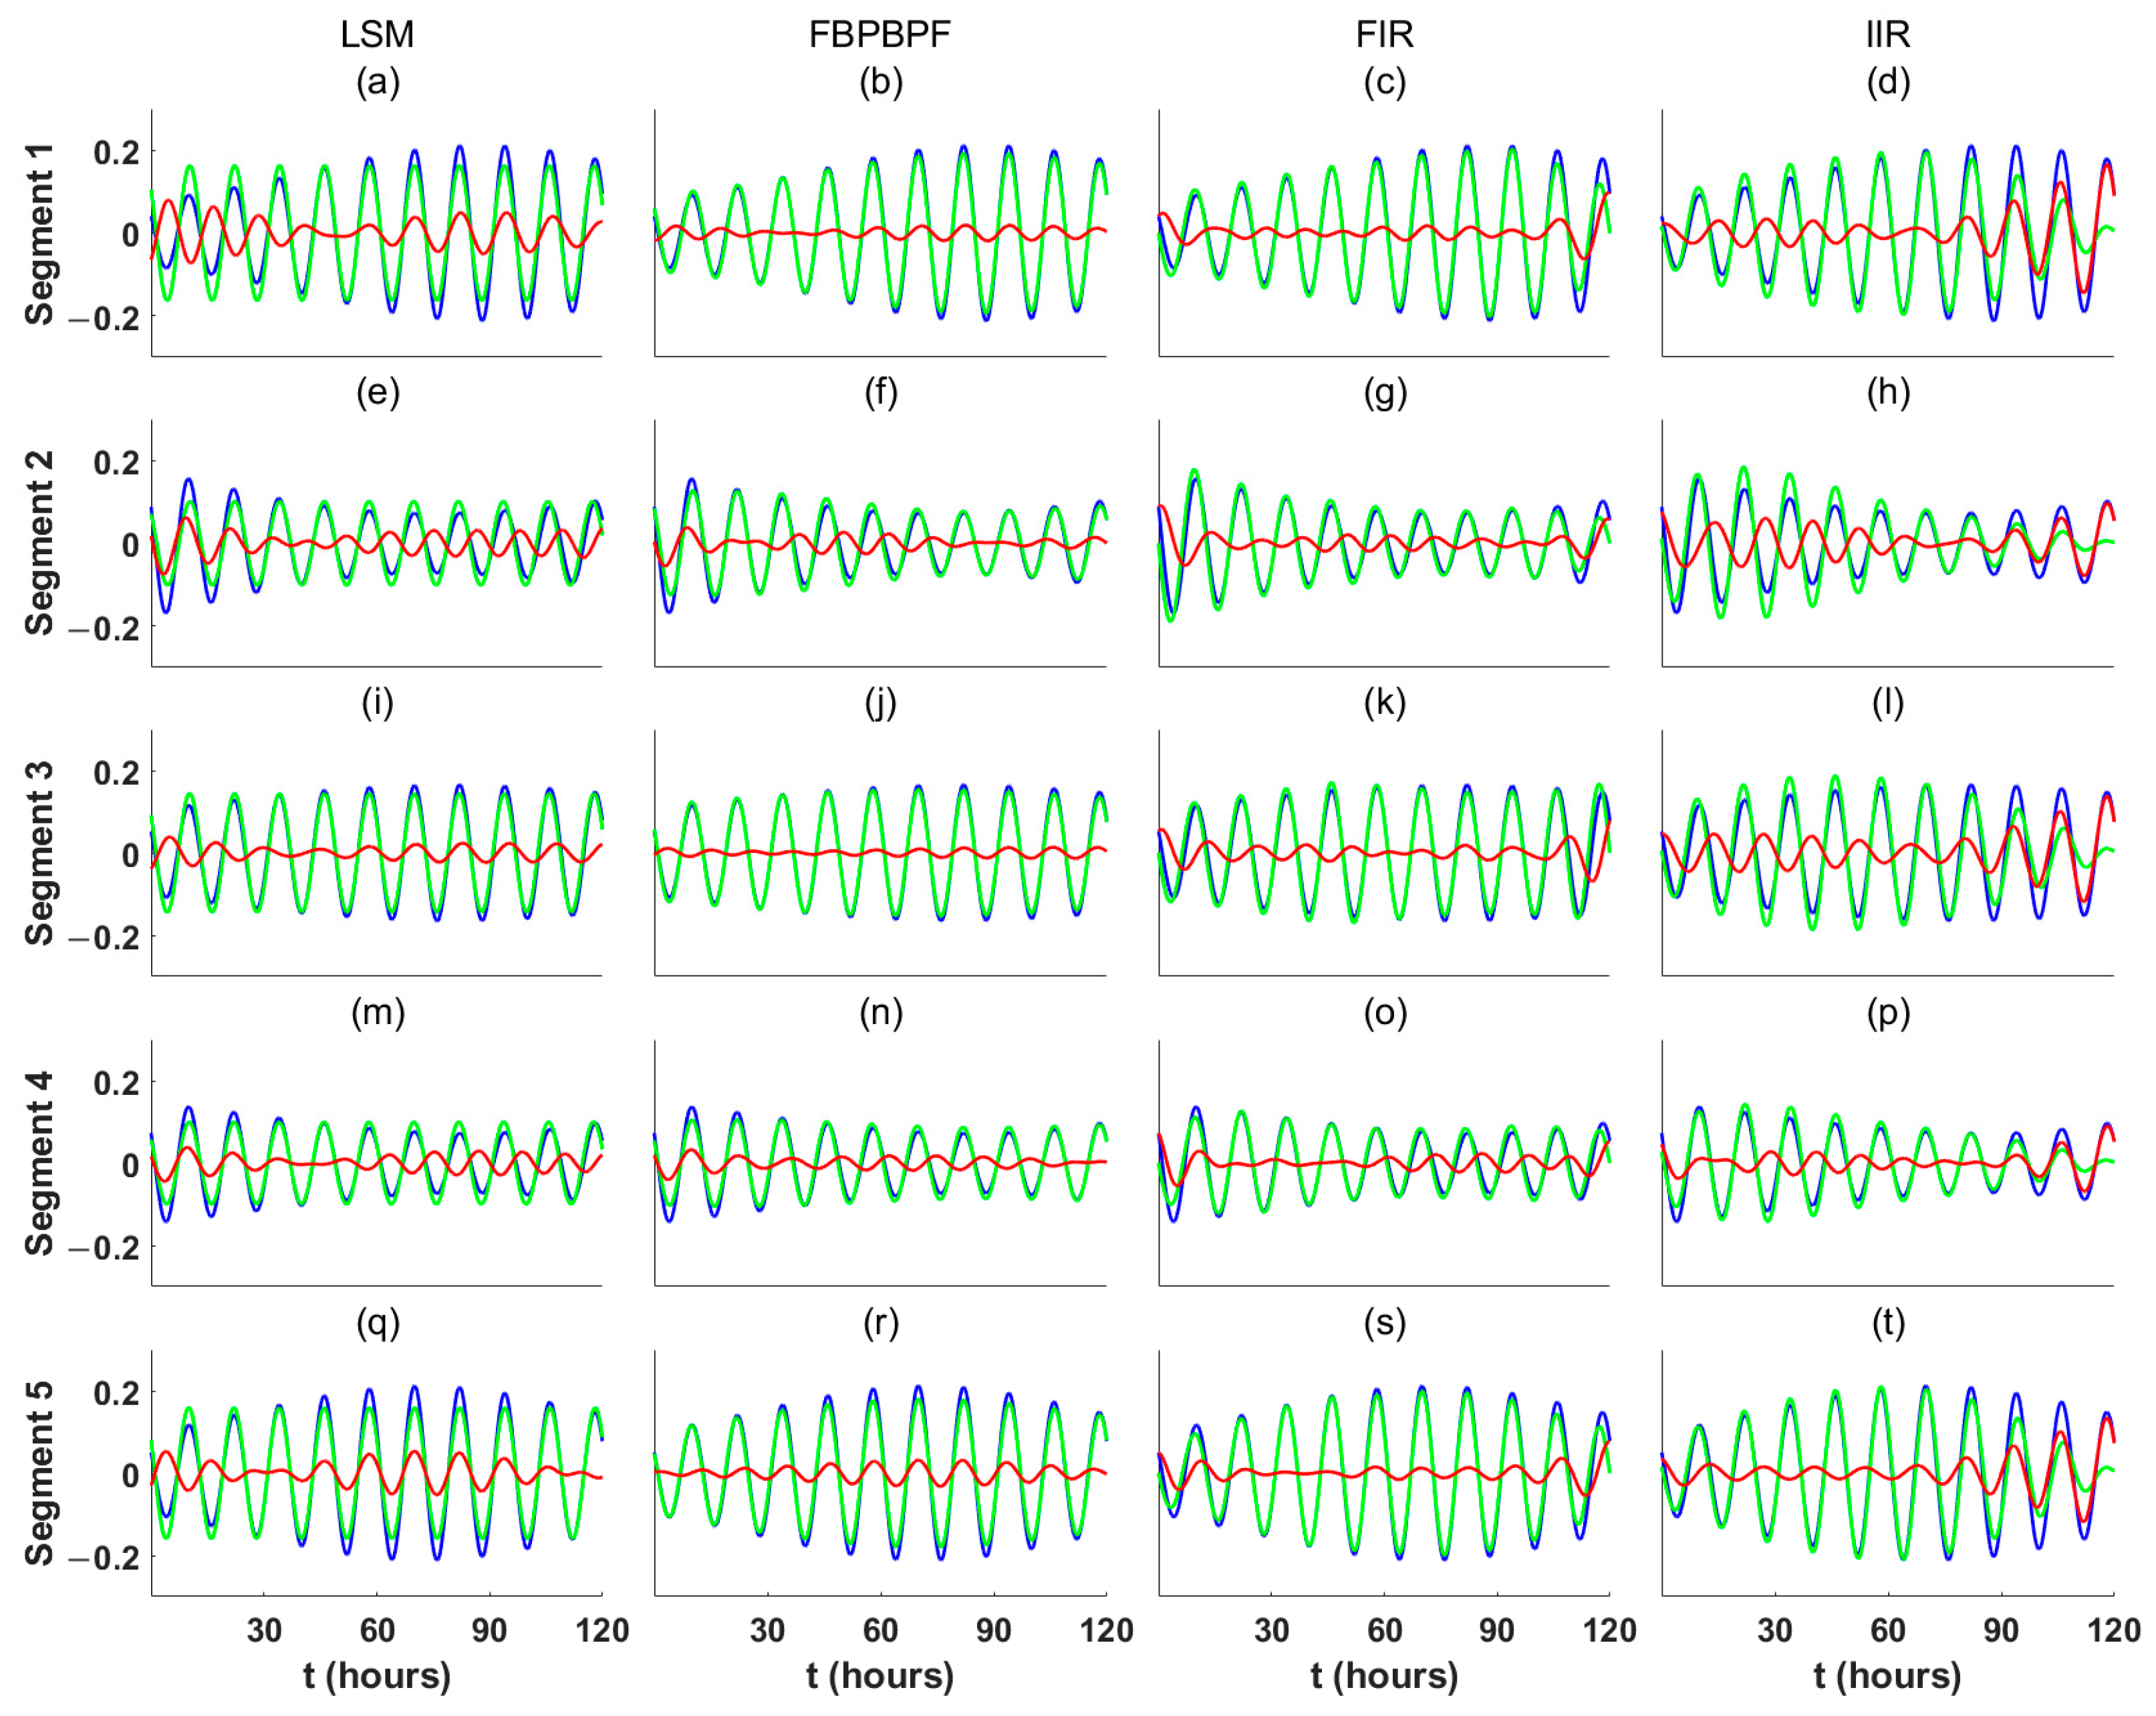Click the t (hours) label under LSM column
Image resolution: width=2156 pixels, height=1716 pixels.
click(x=377, y=1676)
